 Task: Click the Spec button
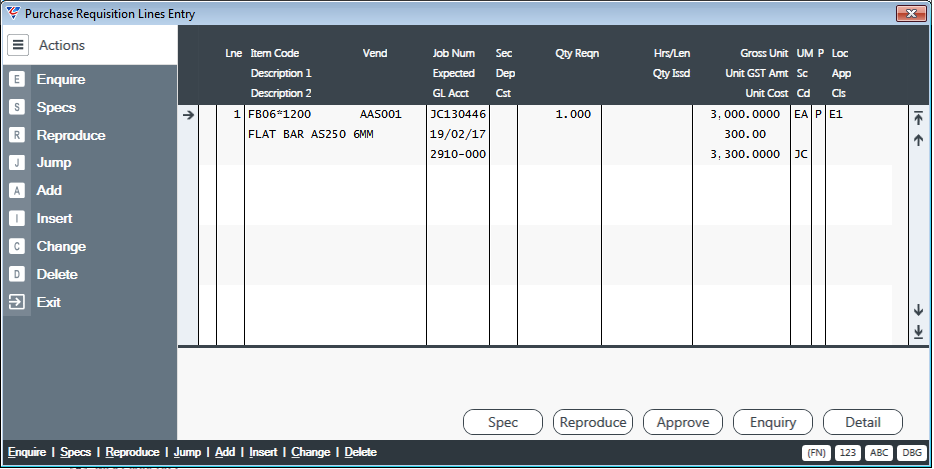point(503,423)
